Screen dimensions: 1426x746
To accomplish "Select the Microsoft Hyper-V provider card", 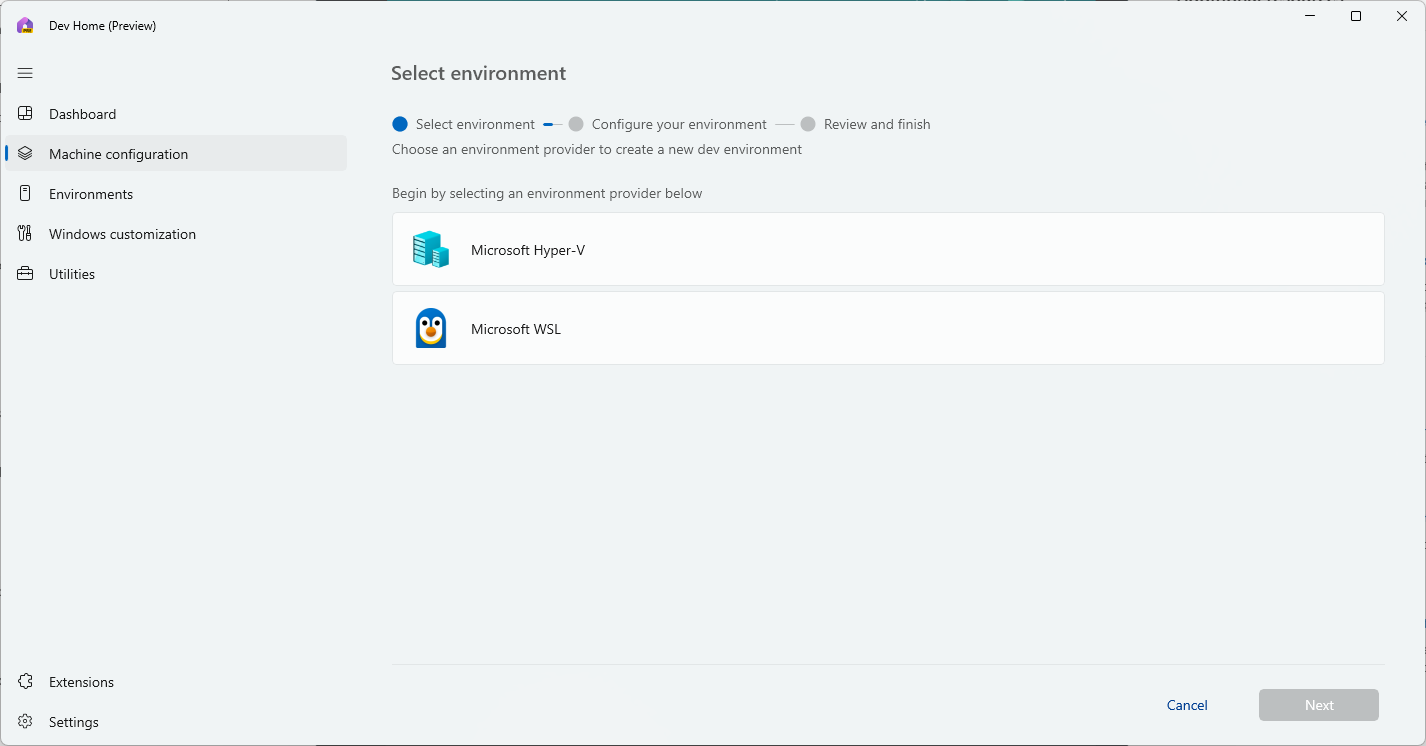I will (888, 249).
